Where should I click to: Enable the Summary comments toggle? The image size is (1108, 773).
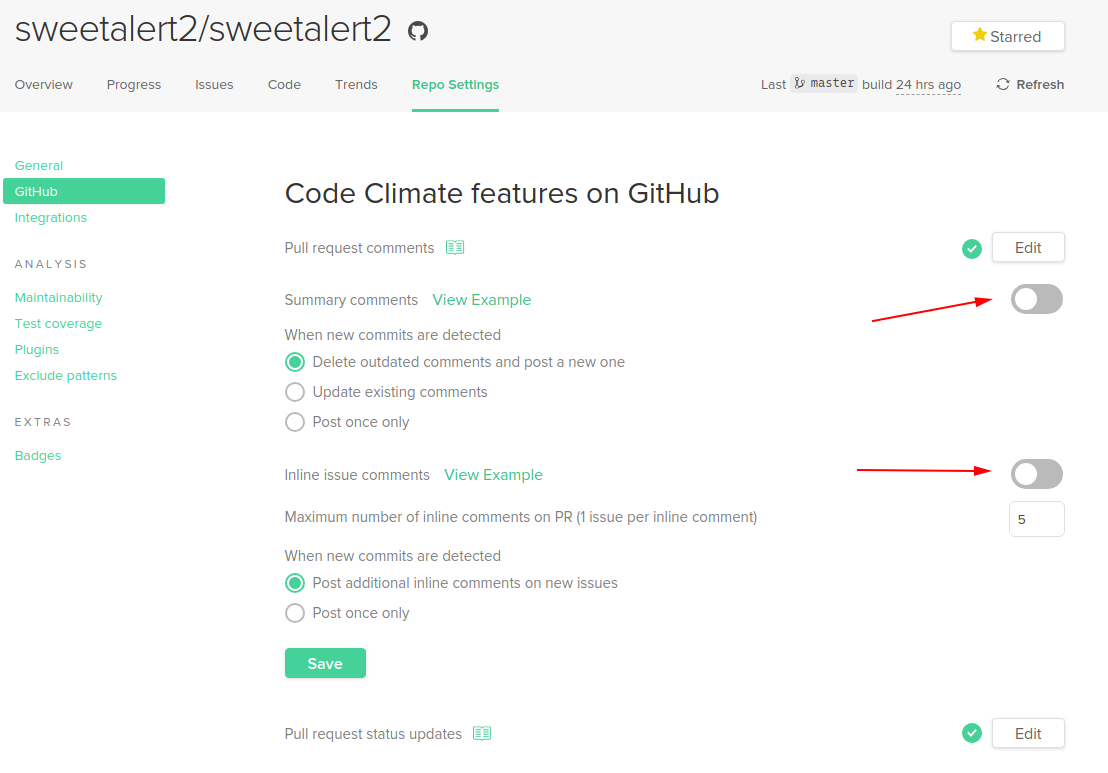click(1036, 298)
